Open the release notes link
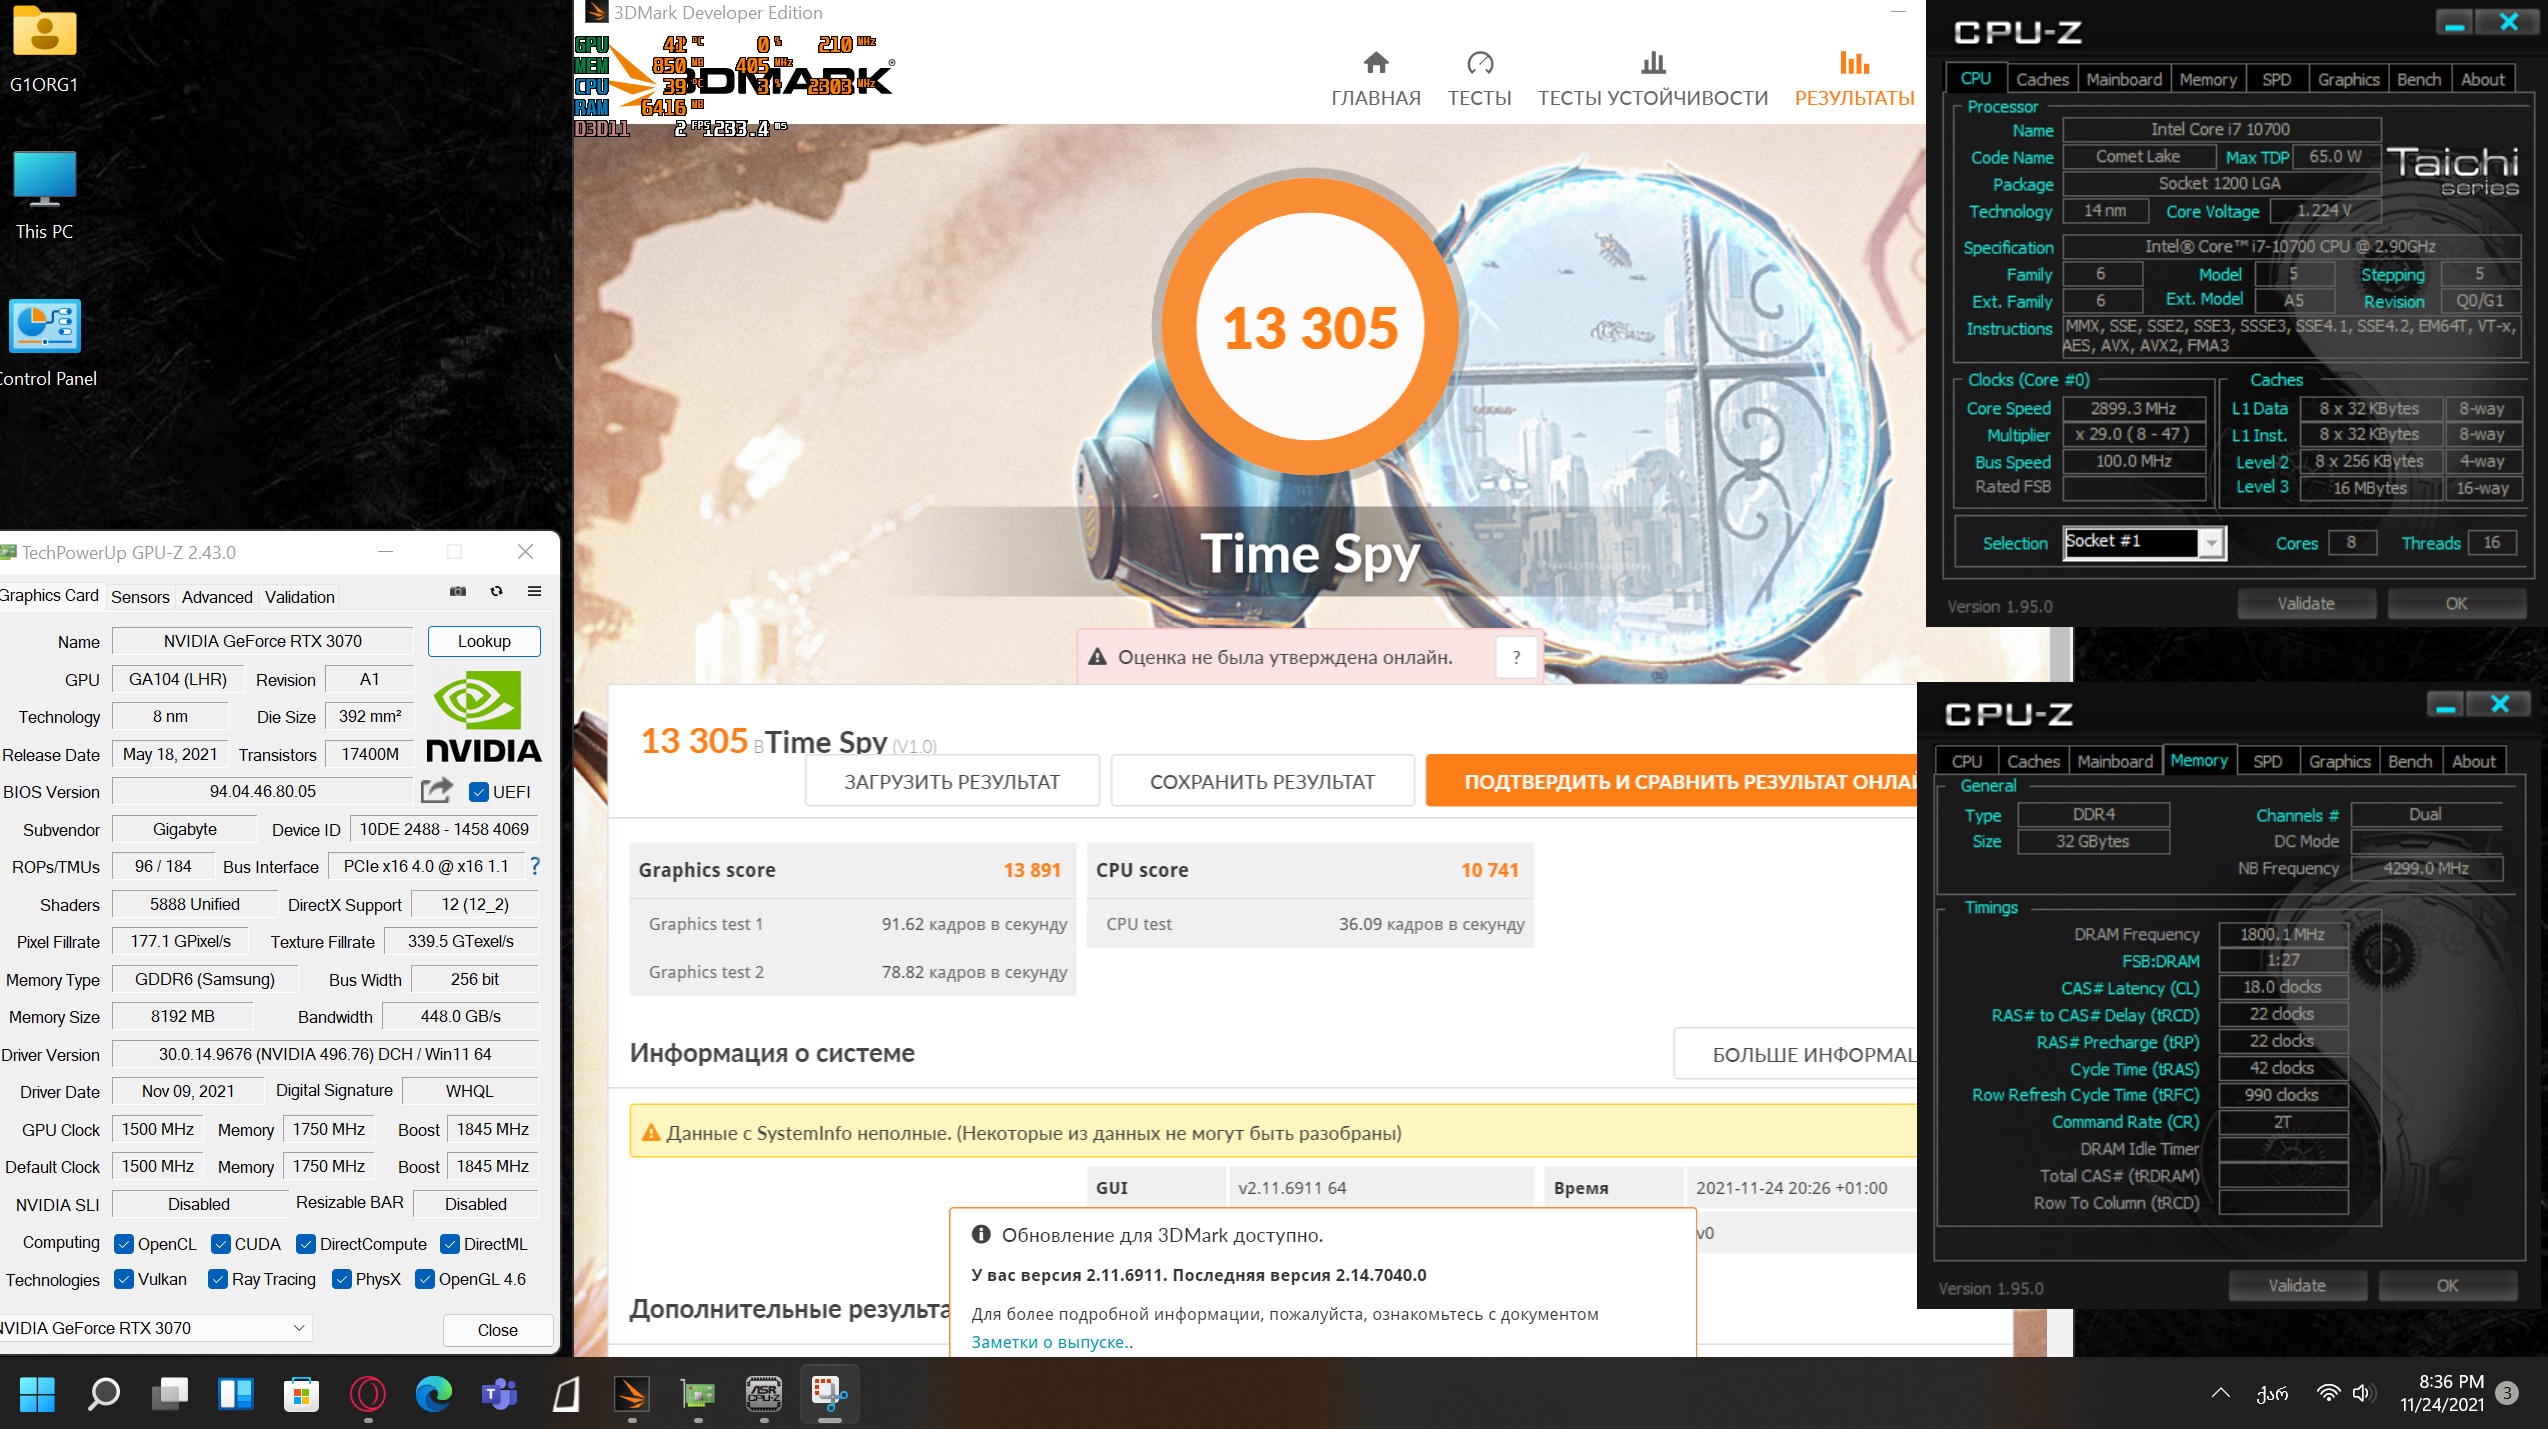 (x=1050, y=1342)
